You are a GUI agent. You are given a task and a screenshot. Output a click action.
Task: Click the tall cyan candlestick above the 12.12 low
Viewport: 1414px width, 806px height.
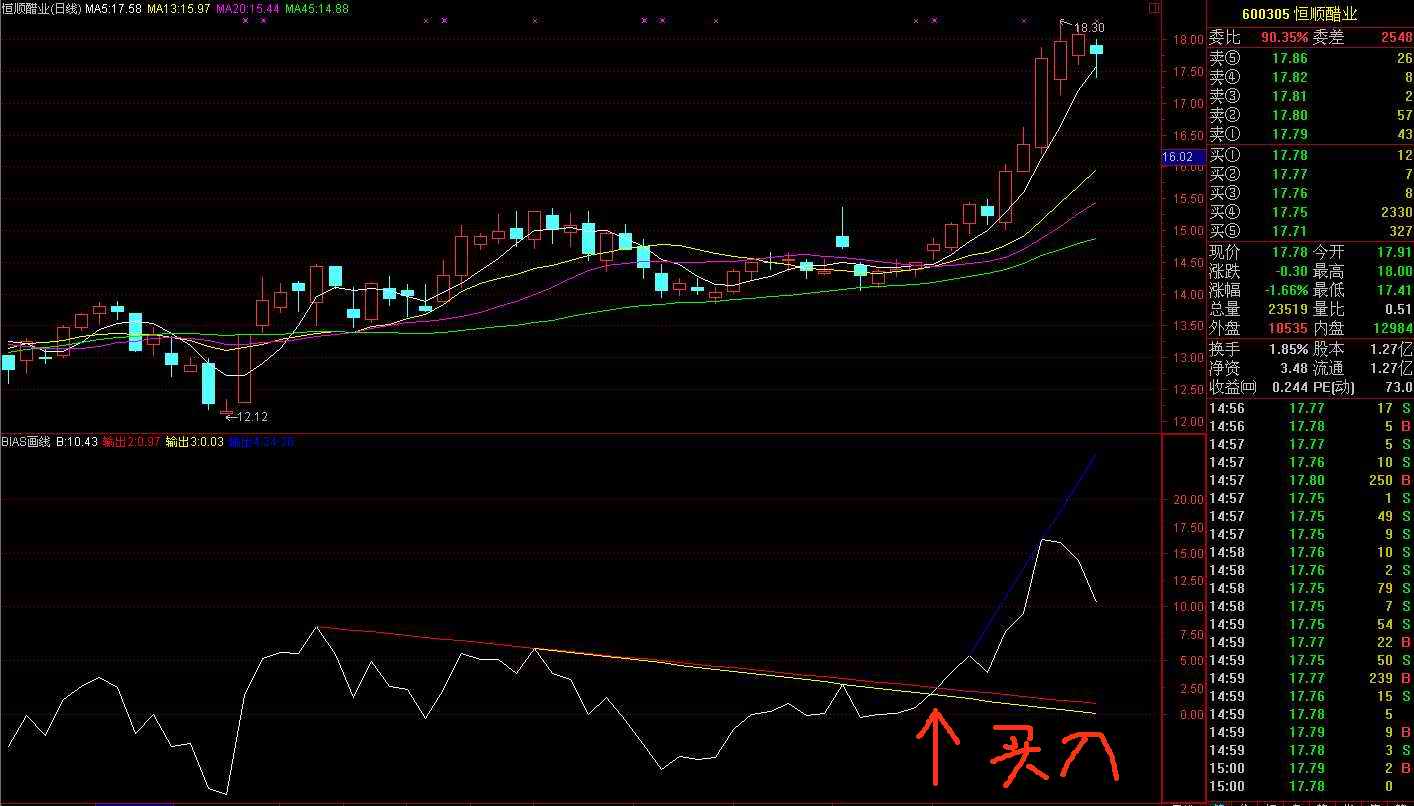click(x=208, y=383)
